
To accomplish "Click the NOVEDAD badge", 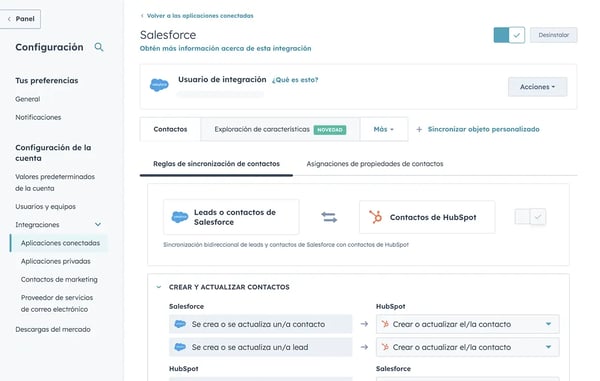I will click(x=330, y=130).
